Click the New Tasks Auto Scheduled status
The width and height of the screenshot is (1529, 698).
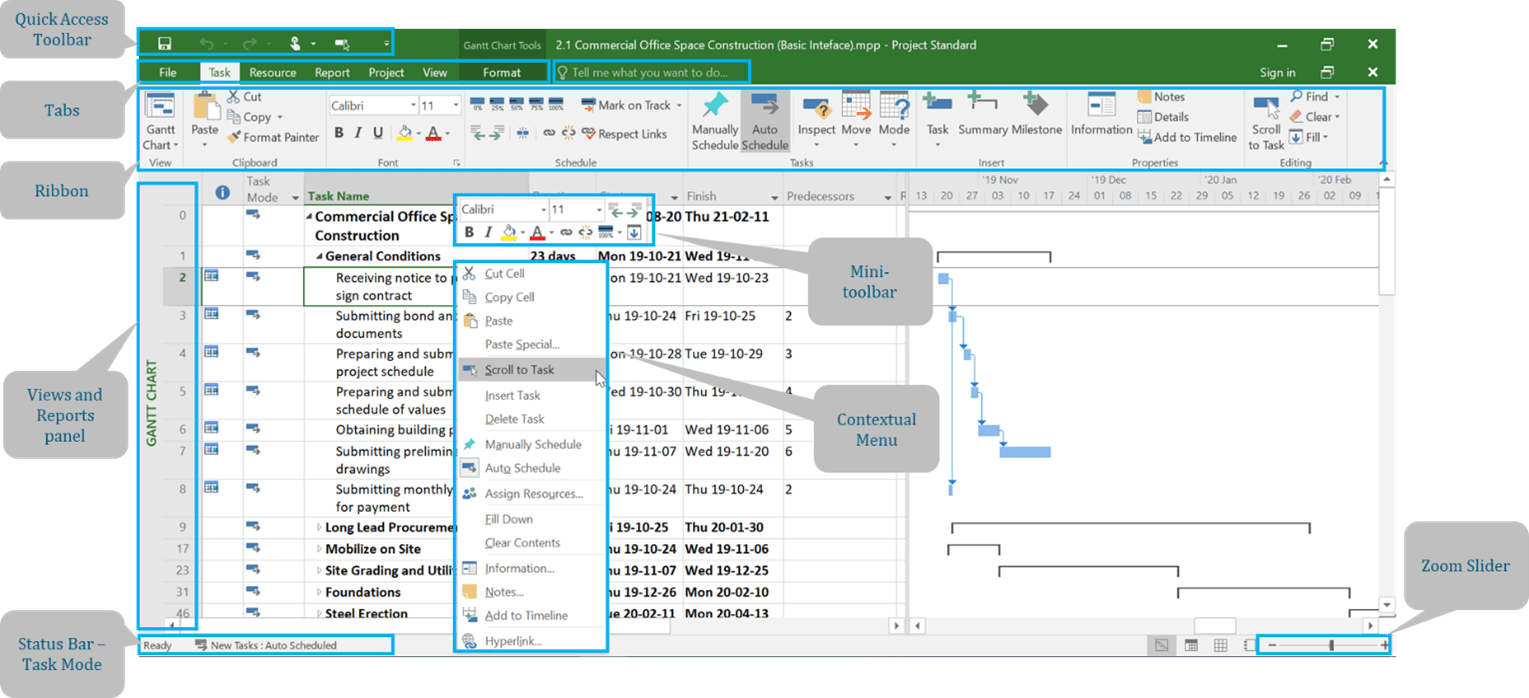click(266, 646)
